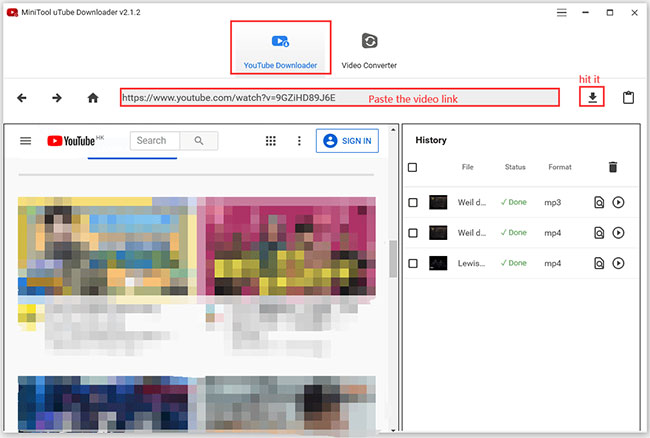Locate the Weil d... mp4 file in folder

click(599, 233)
